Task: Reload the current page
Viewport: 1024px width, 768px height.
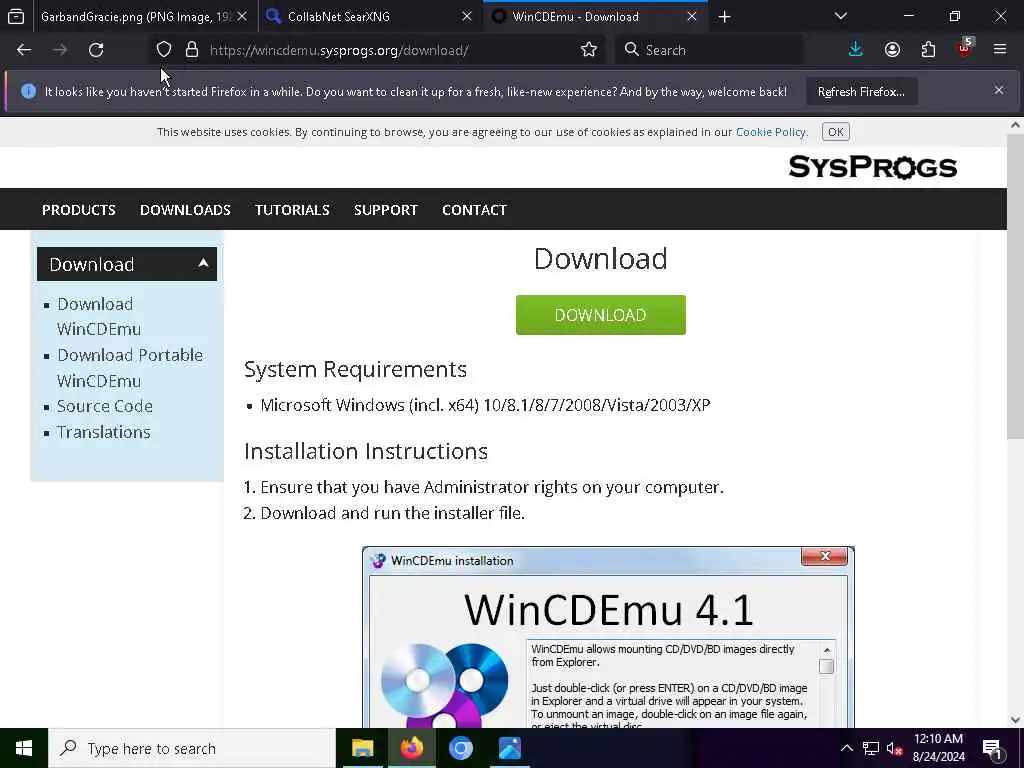Action: [96, 50]
